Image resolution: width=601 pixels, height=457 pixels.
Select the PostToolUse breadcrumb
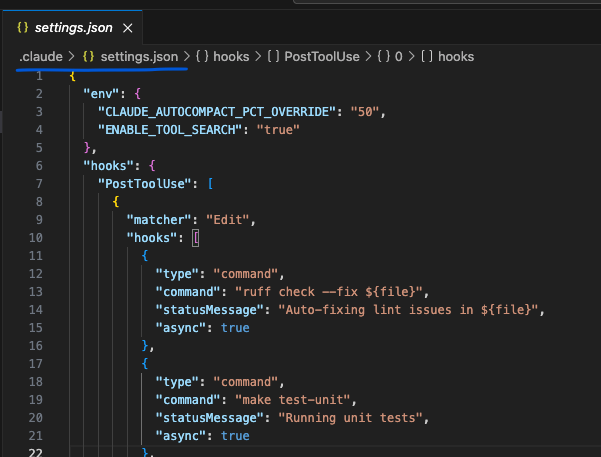(322, 57)
